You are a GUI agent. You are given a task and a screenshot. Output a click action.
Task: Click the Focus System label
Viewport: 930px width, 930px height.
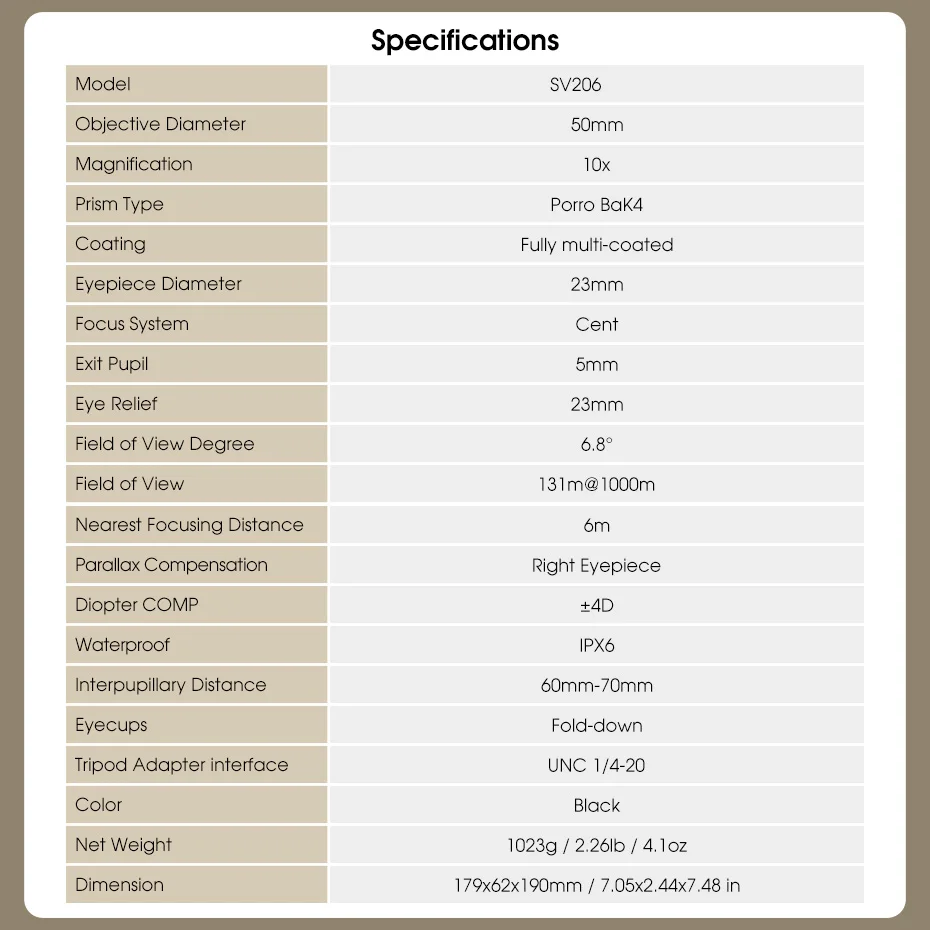point(132,324)
